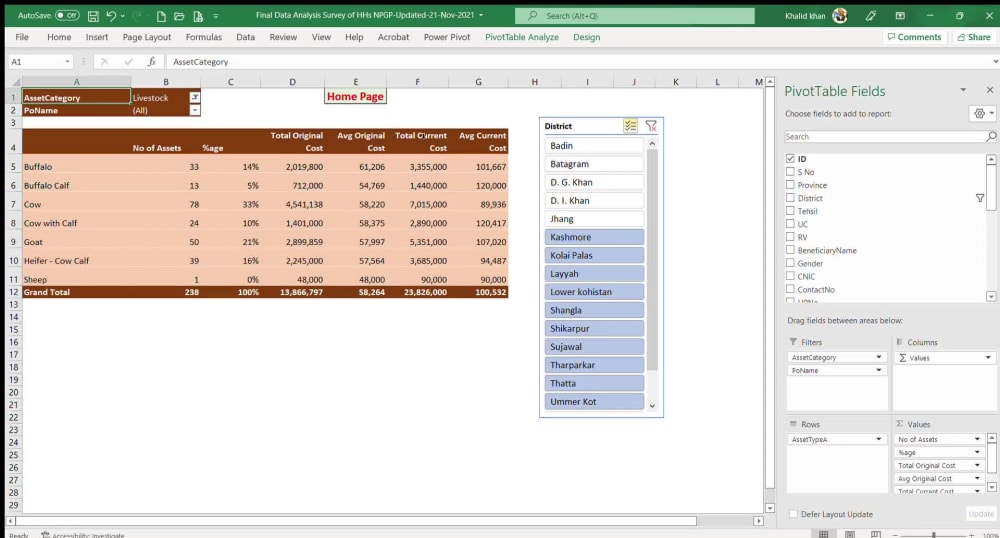
Task: Click the zoom in plus button
Action: tap(971, 535)
